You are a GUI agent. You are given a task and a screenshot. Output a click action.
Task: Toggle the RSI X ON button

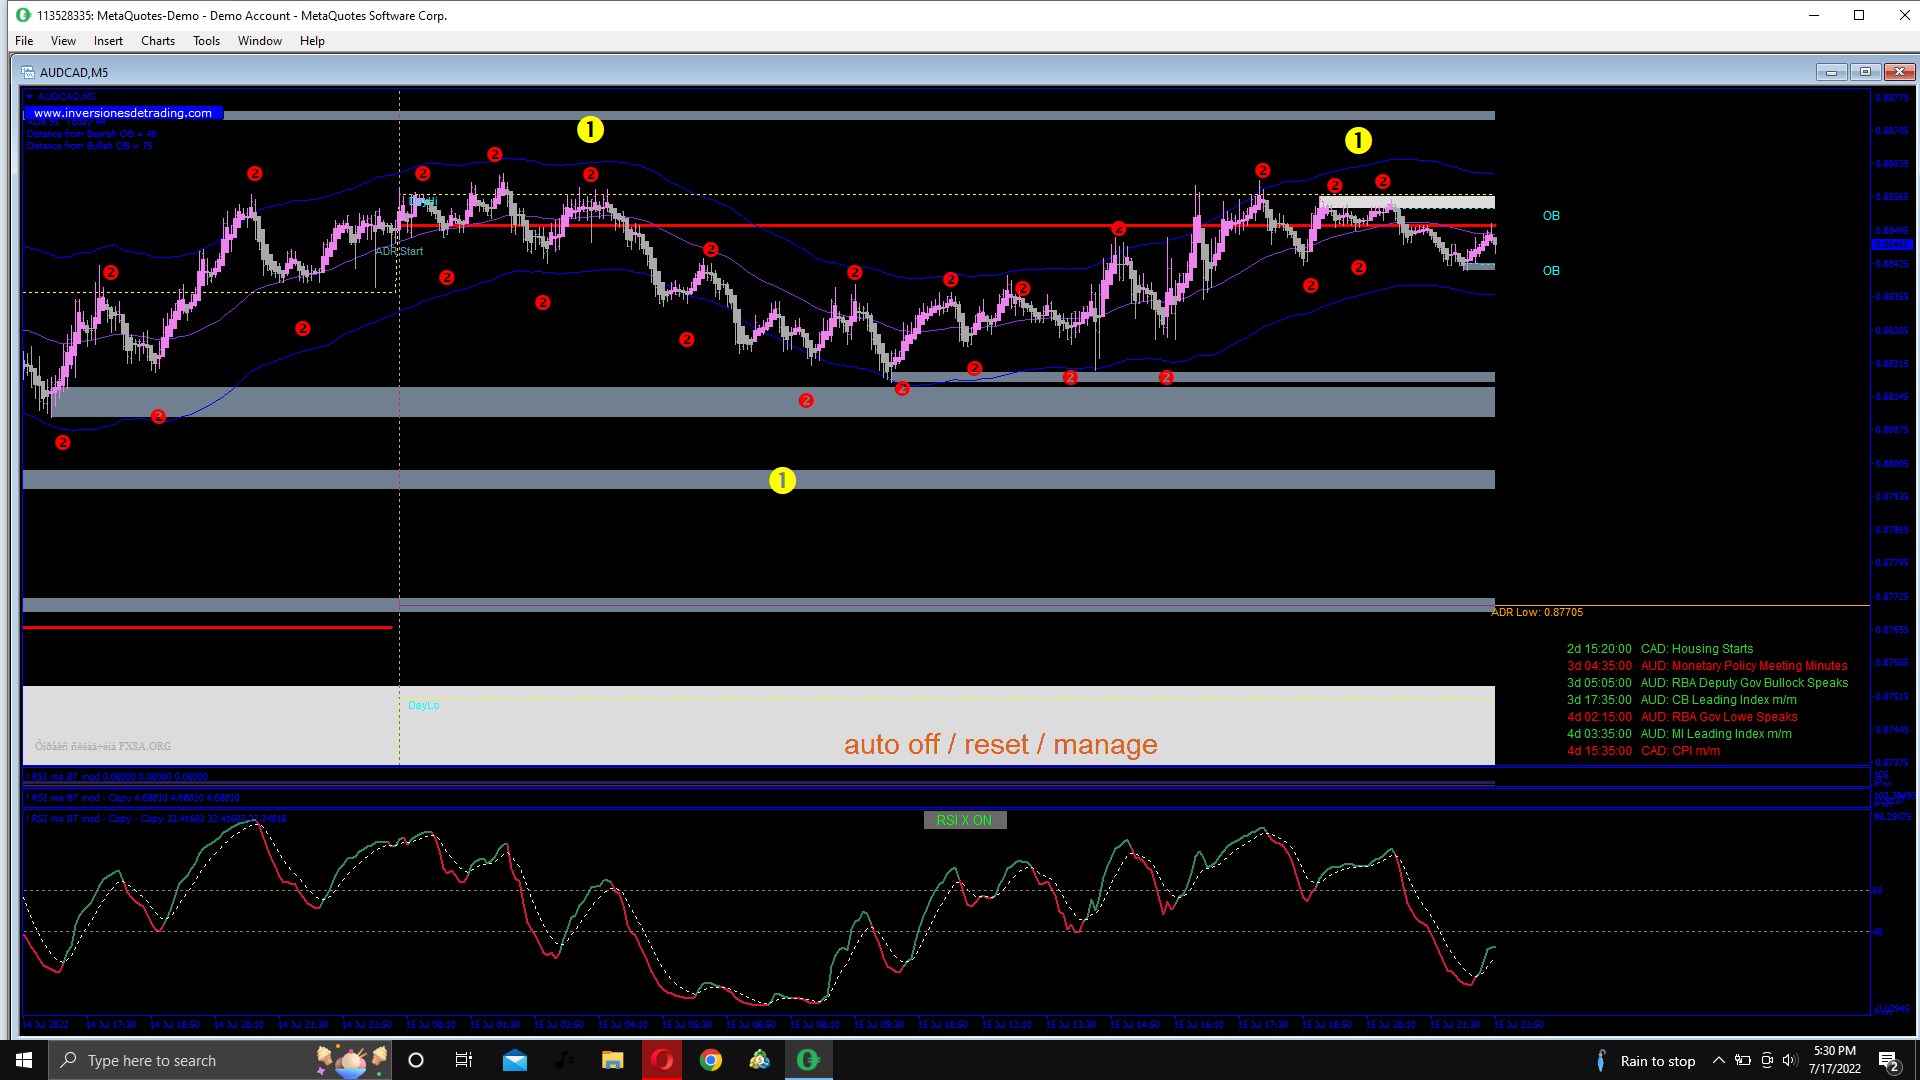964,820
